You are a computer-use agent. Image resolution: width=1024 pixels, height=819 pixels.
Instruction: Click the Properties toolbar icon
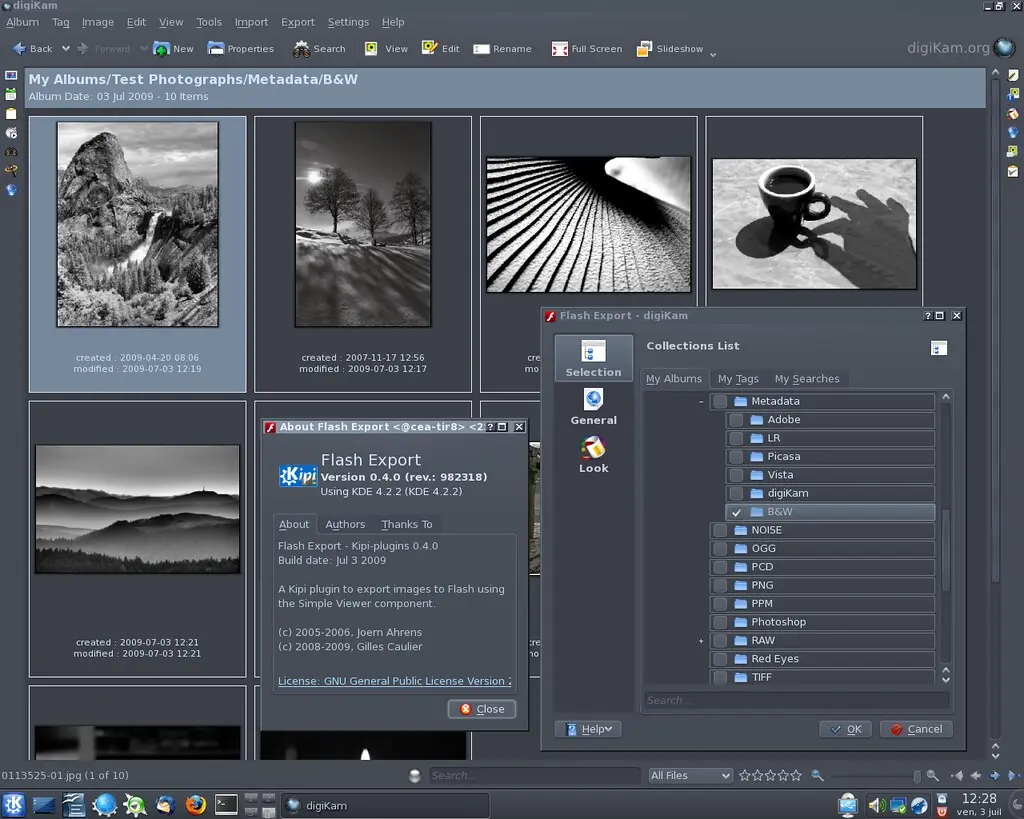pos(216,48)
